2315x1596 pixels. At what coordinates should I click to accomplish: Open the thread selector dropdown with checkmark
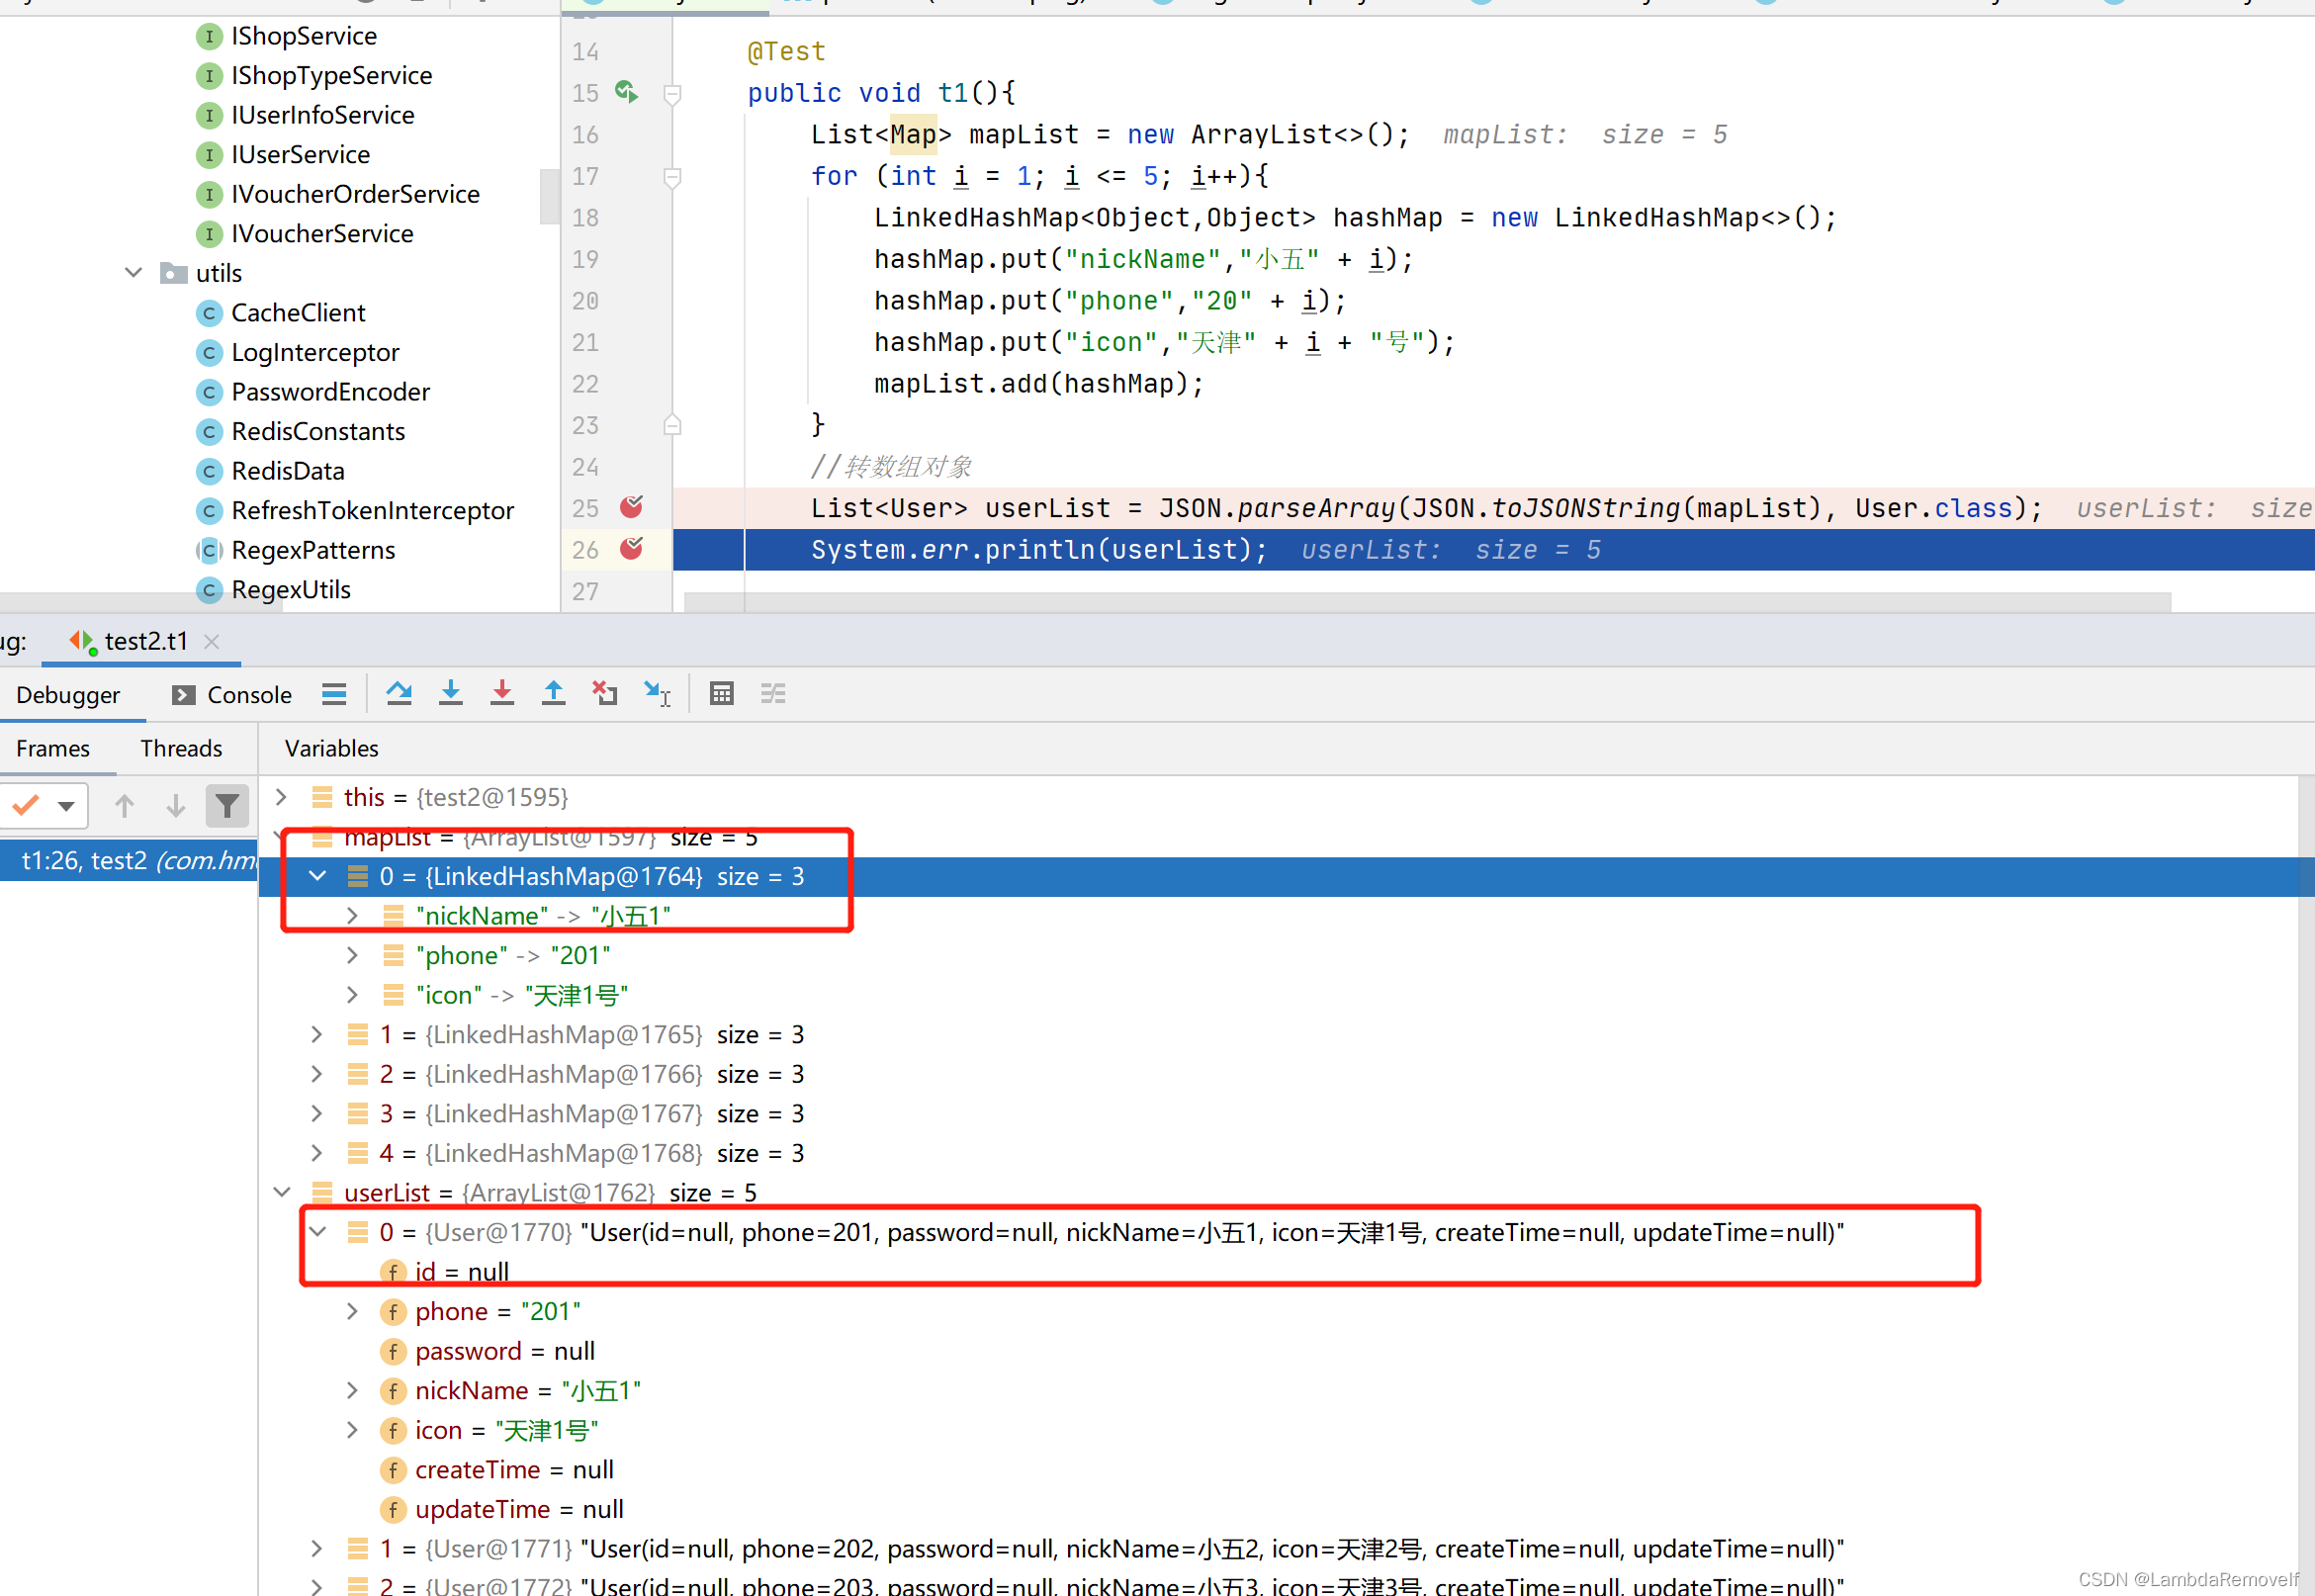(45, 805)
